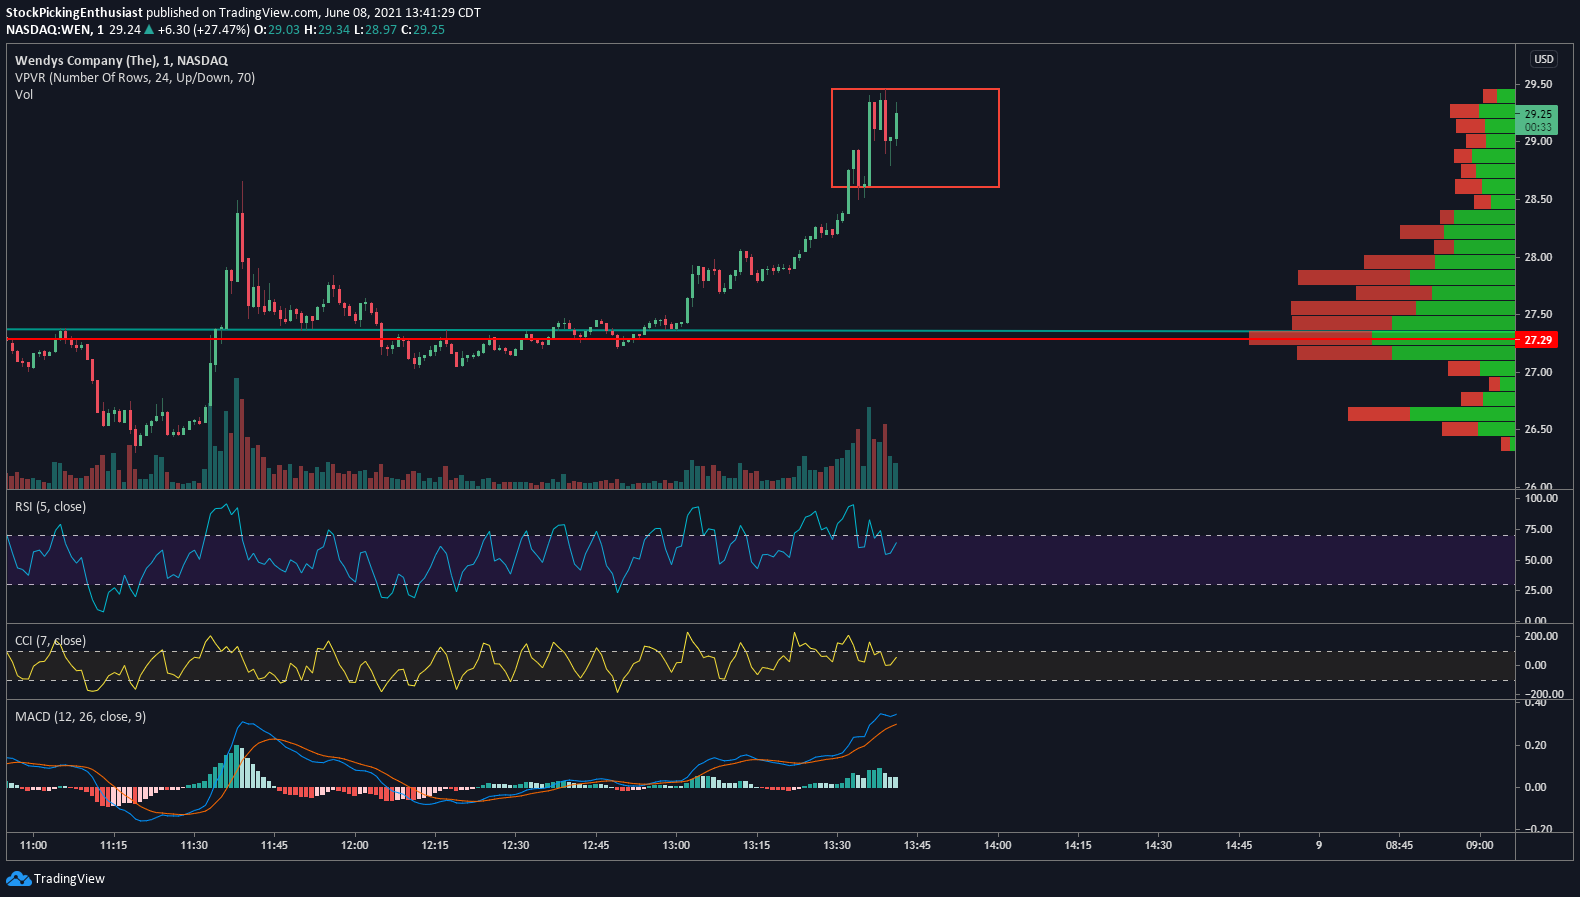Screen dimensions: 1580x897
Task: Click the 13:00 time axis label
Action: tap(676, 845)
